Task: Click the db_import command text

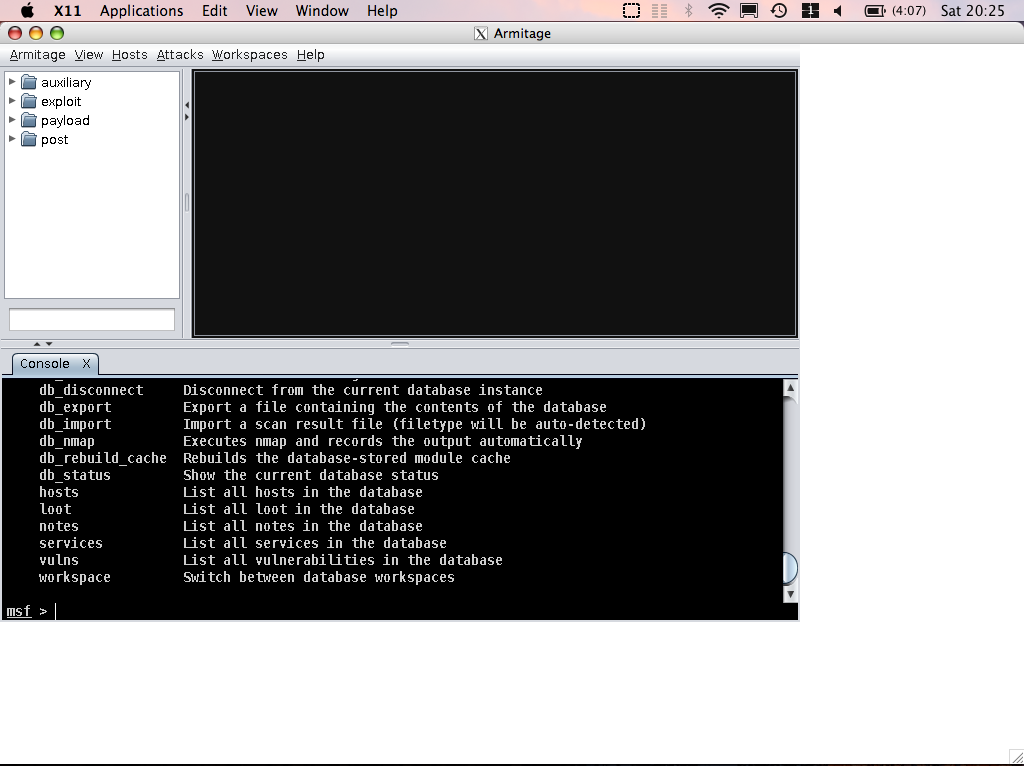Action: point(75,424)
